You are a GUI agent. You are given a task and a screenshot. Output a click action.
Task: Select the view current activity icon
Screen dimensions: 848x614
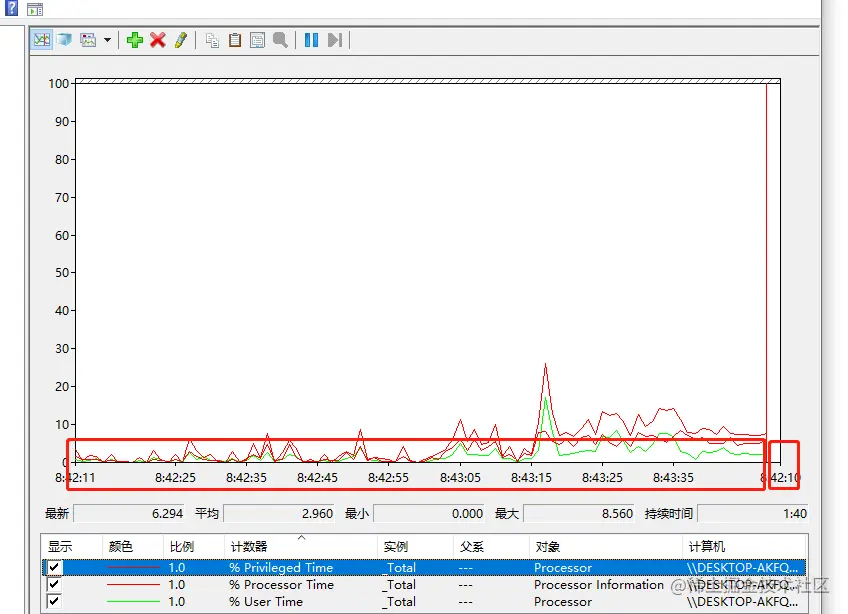click(42, 40)
